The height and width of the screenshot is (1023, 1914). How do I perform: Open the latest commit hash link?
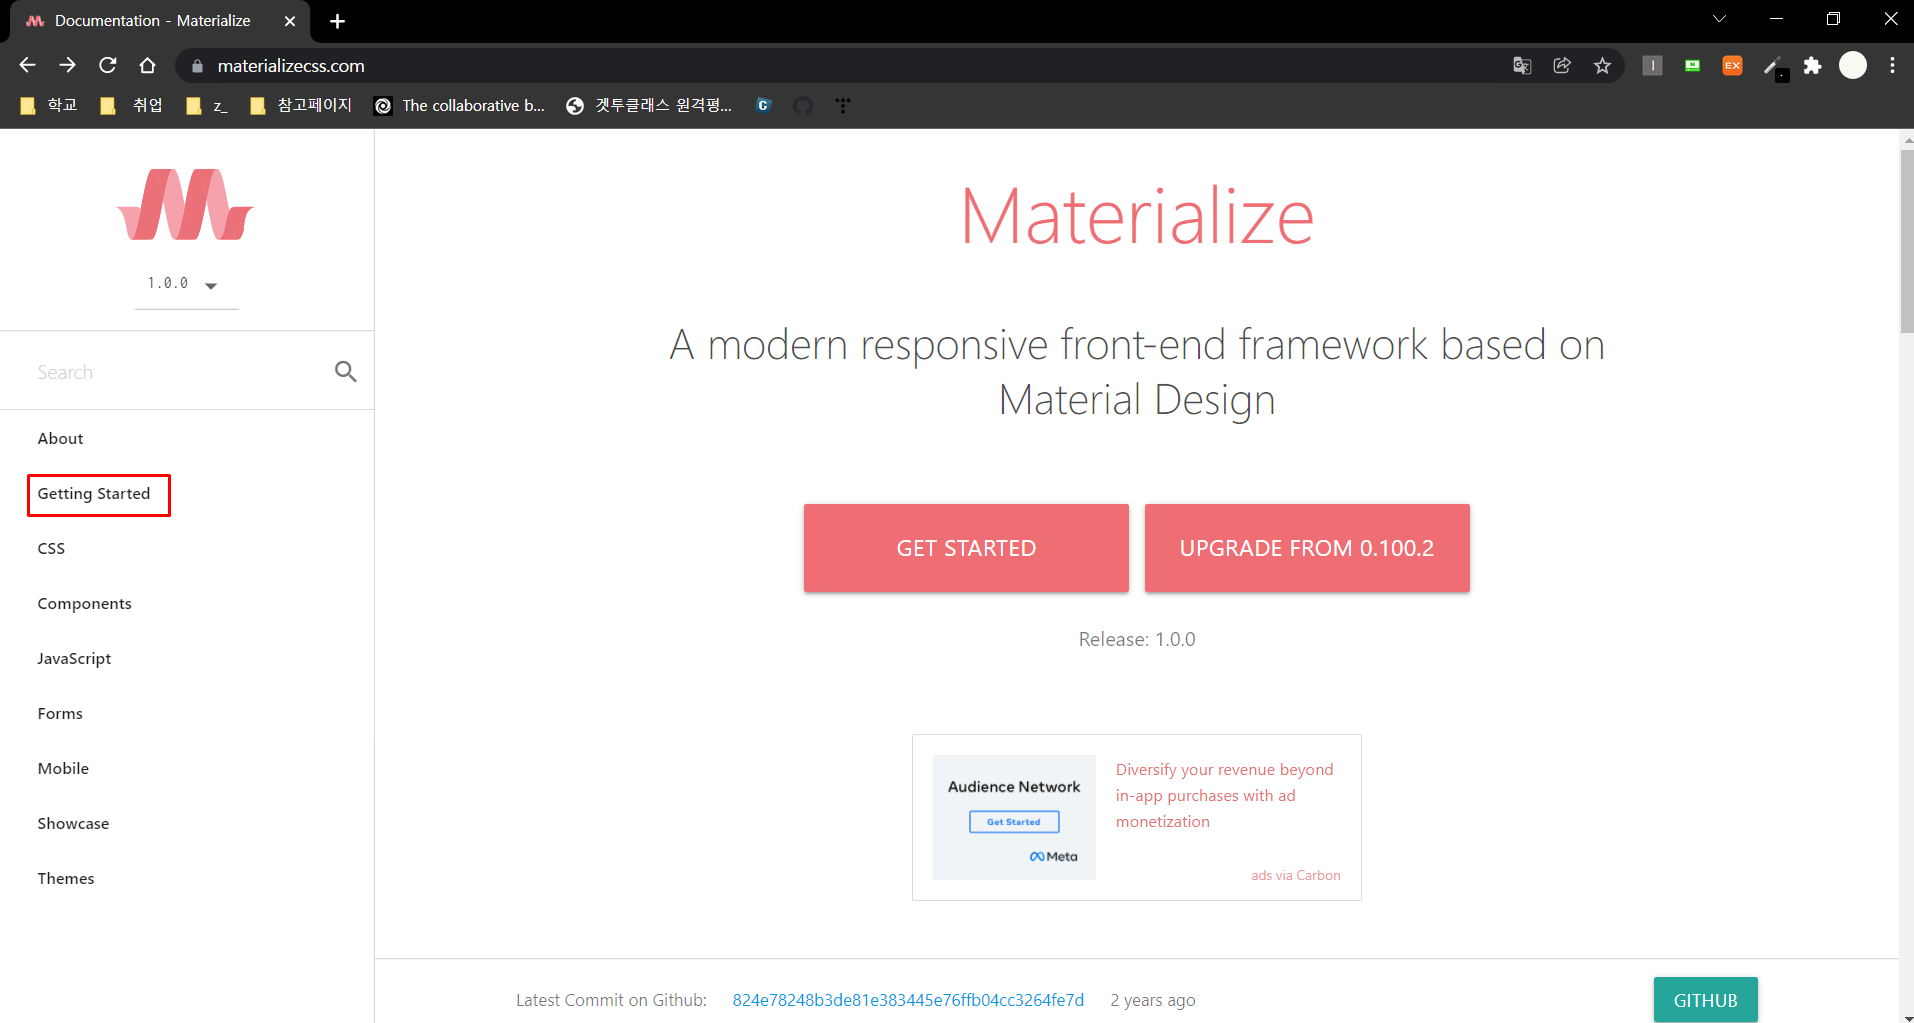[908, 1000]
